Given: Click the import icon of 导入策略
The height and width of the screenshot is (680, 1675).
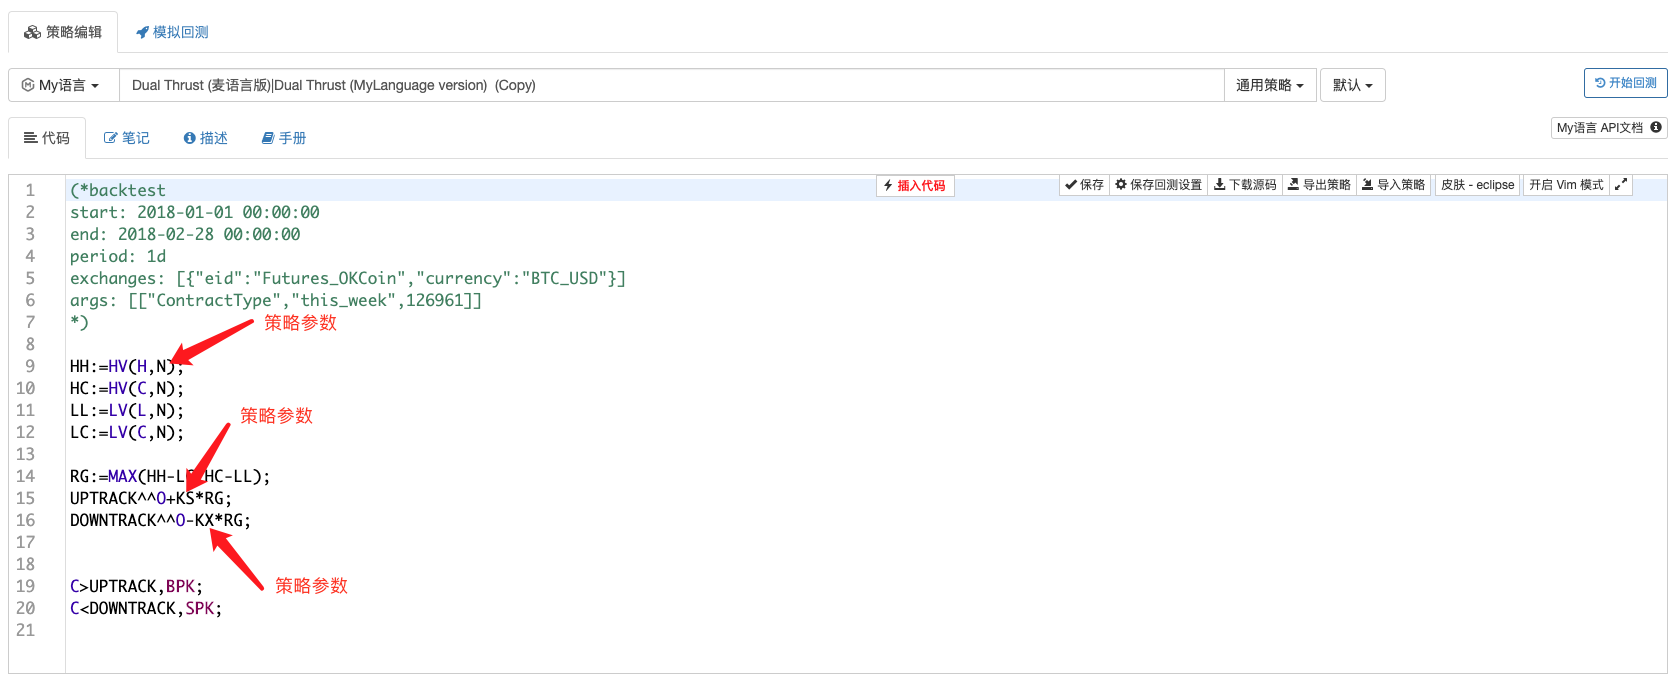Looking at the screenshot, I should (x=1368, y=184).
